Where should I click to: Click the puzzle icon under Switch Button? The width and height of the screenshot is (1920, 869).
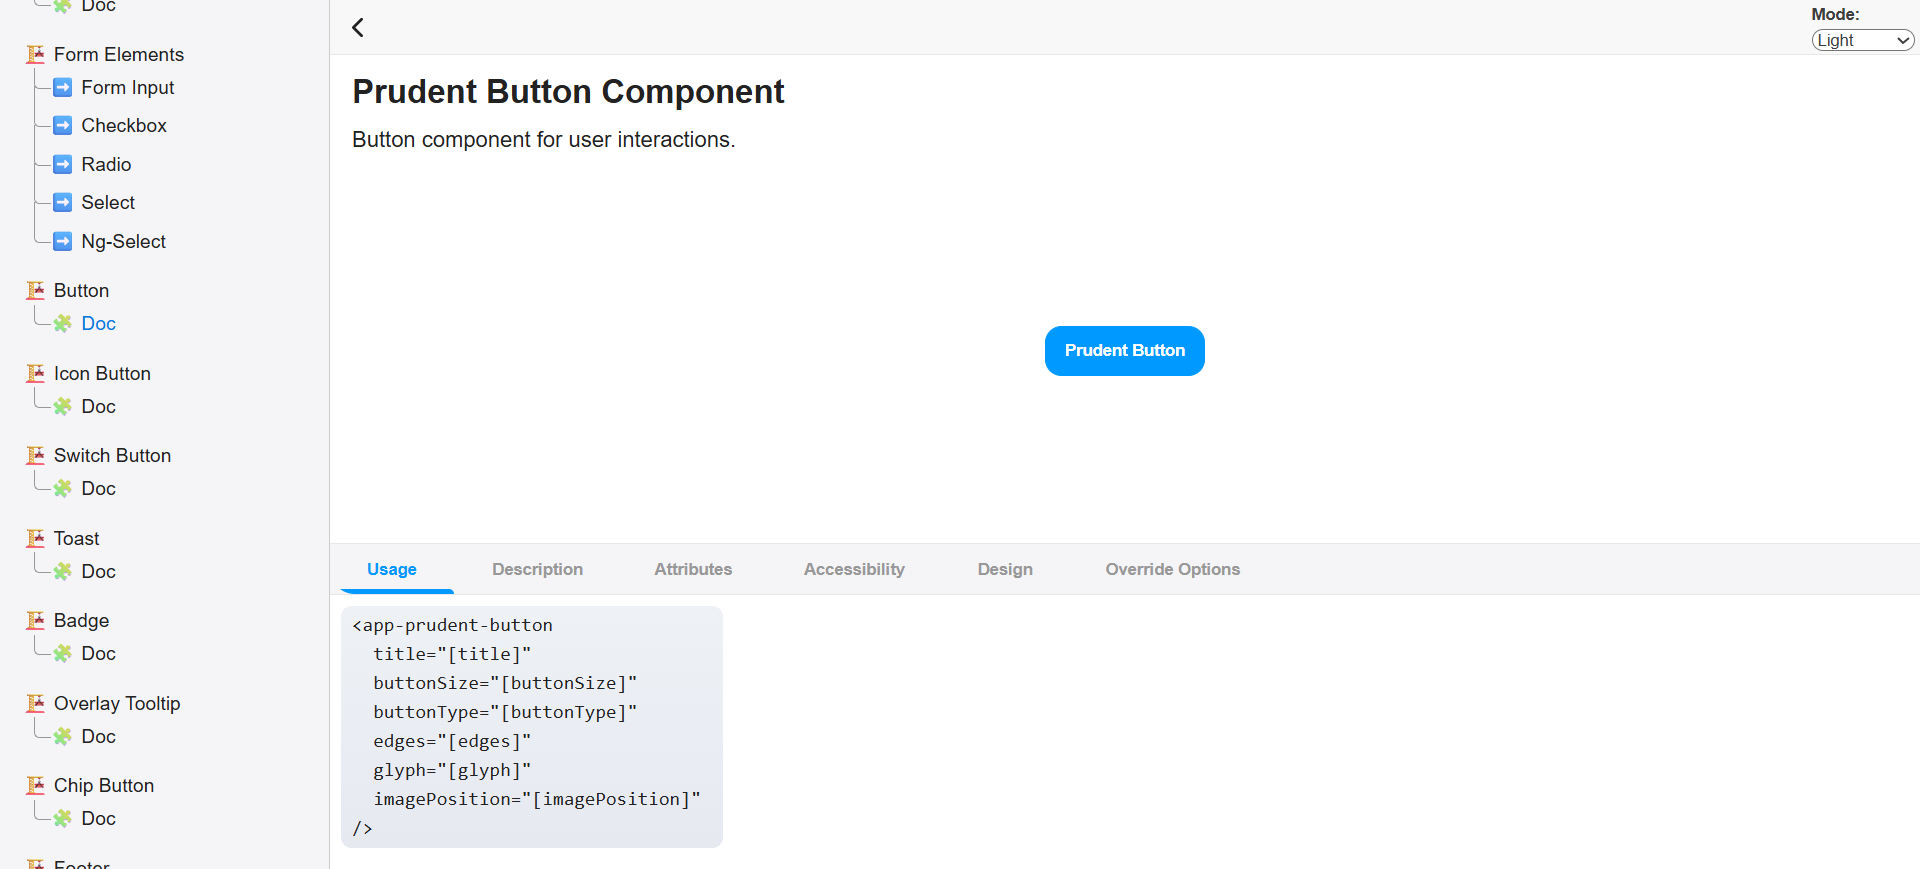pyautogui.click(x=63, y=488)
